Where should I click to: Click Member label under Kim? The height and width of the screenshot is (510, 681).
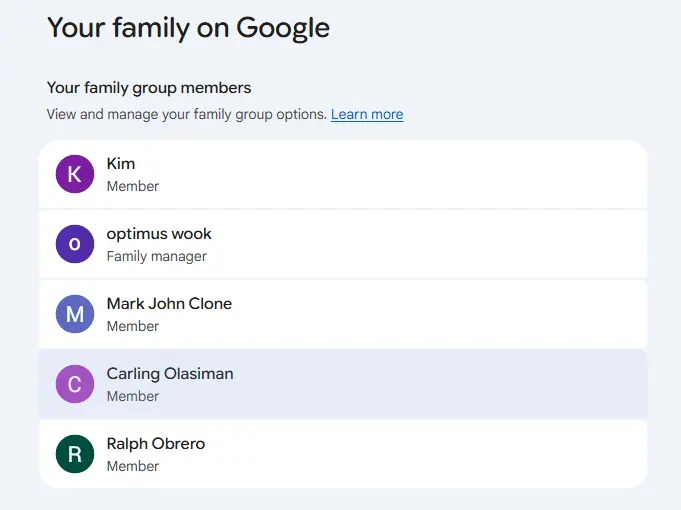(x=133, y=186)
